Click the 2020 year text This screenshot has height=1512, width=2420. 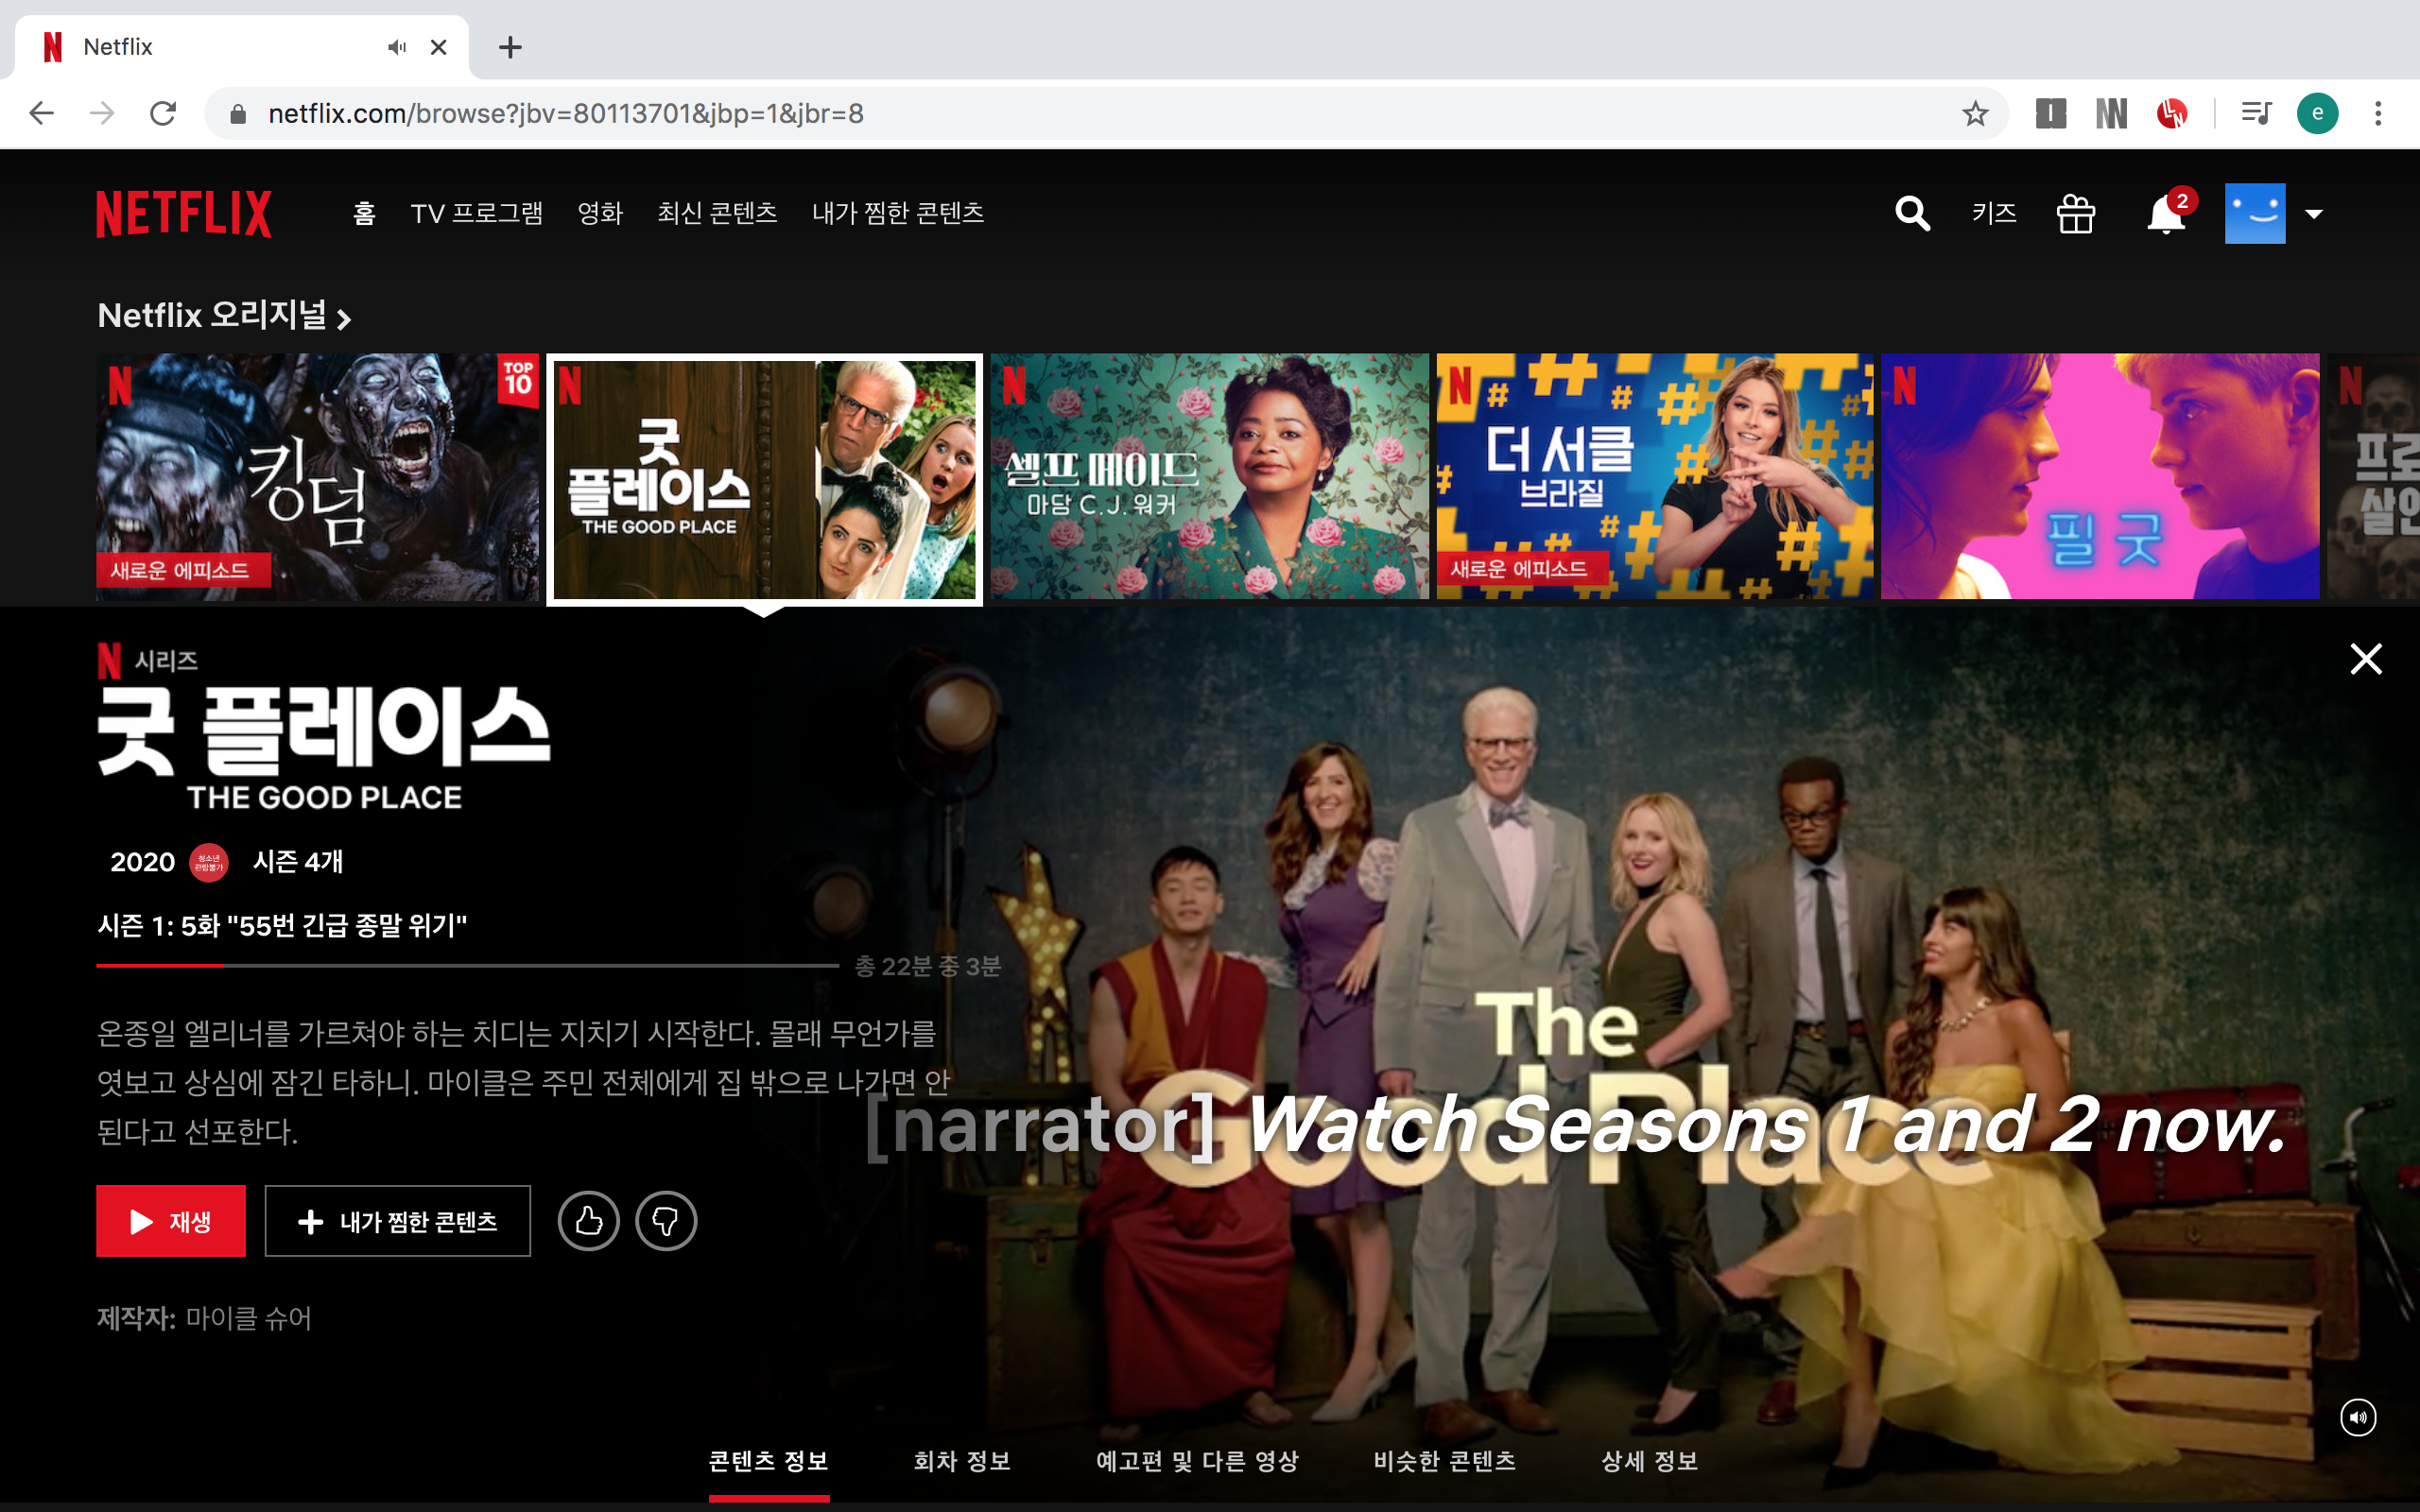click(x=142, y=862)
